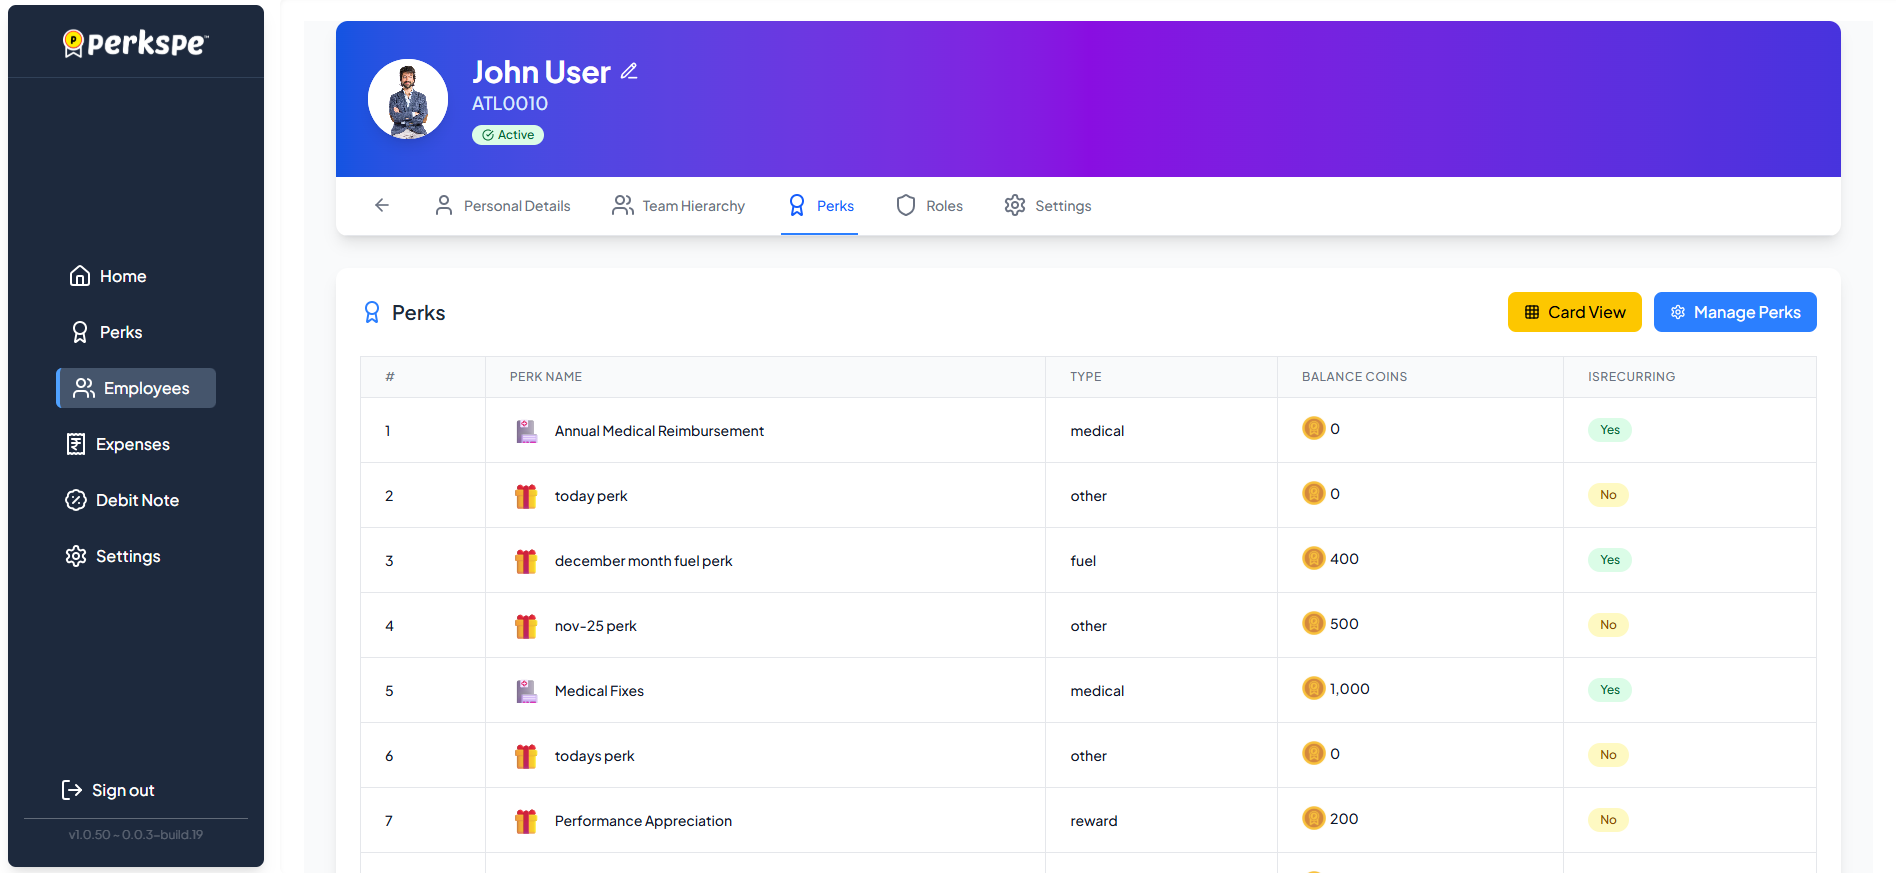The height and width of the screenshot is (873, 1896).
Task: Click the Active status badge
Action: 508,135
